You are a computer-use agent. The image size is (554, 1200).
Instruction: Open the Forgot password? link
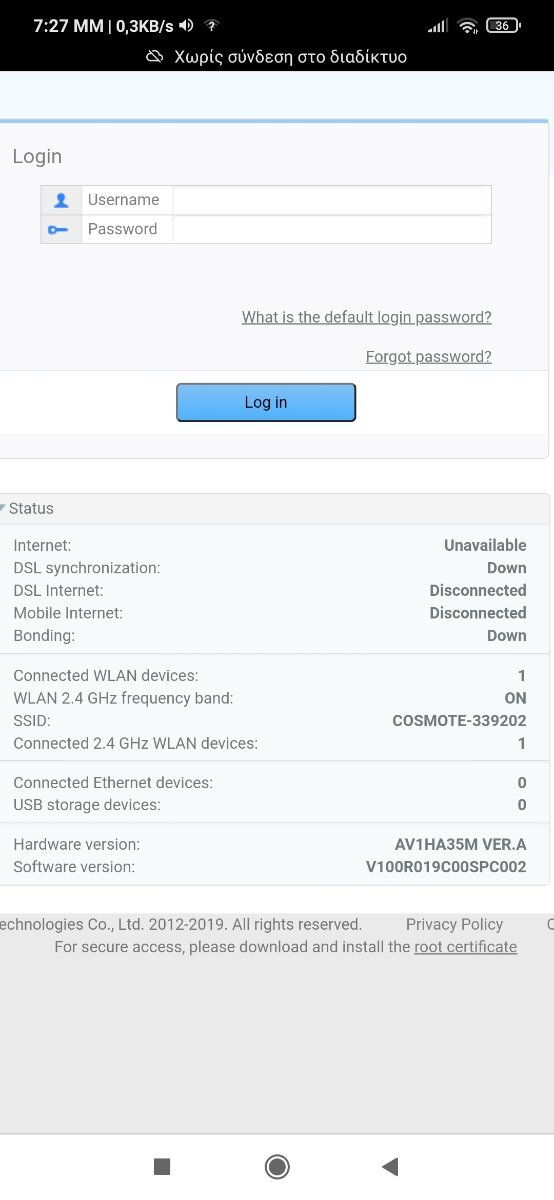coord(429,356)
